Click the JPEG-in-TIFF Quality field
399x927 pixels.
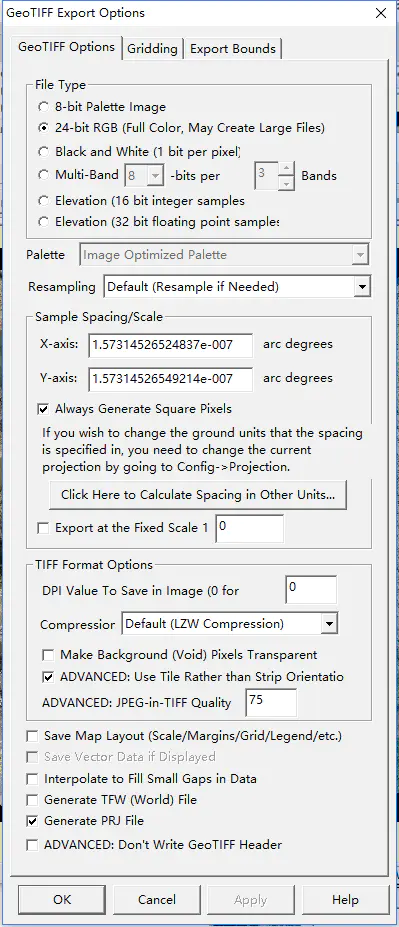tap(271, 703)
